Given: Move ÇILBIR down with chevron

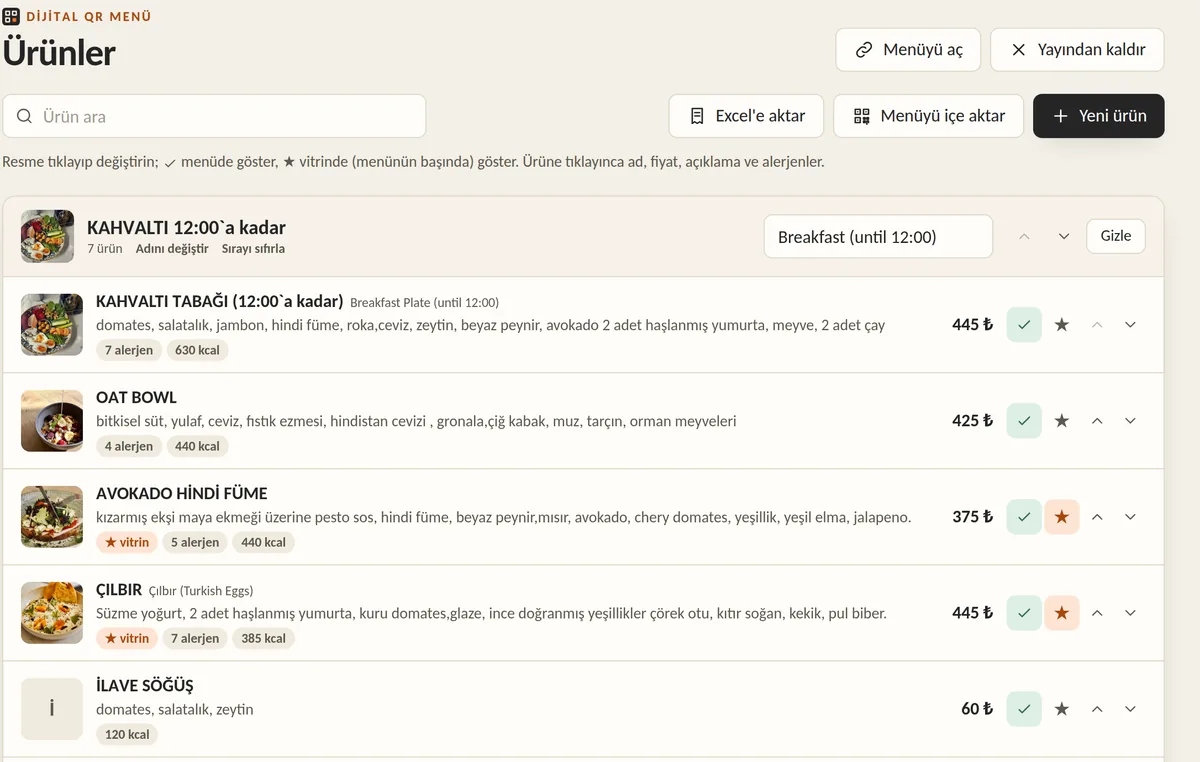Looking at the screenshot, I should (x=1131, y=613).
